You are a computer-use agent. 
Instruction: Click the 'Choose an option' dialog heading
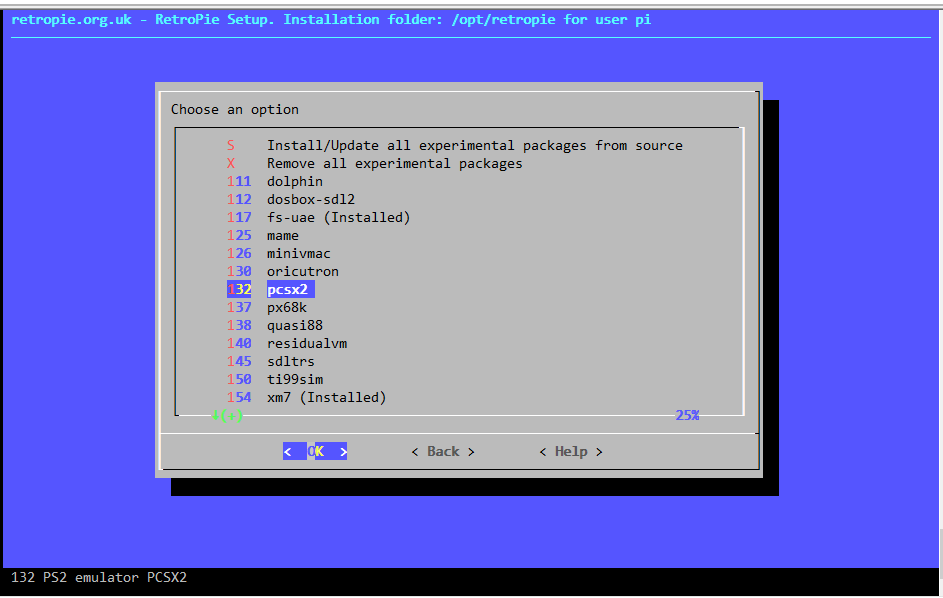pyautogui.click(x=235, y=109)
